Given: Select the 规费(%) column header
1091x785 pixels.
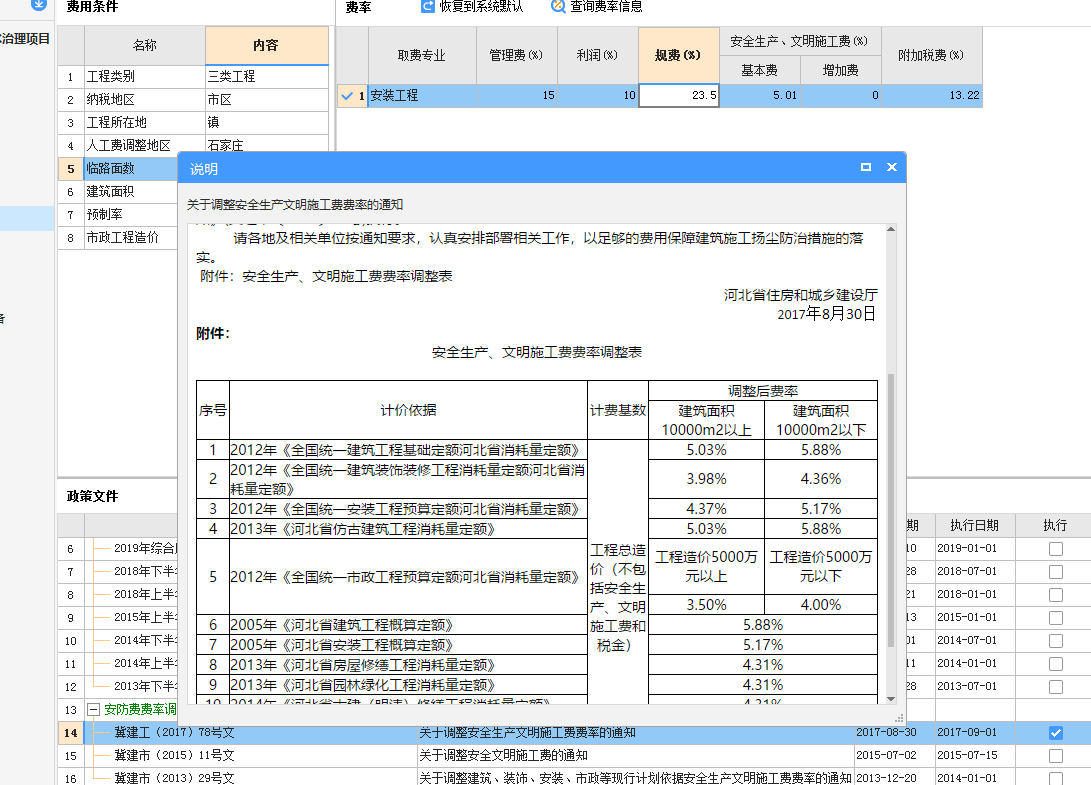Looking at the screenshot, I should (x=678, y=55).
